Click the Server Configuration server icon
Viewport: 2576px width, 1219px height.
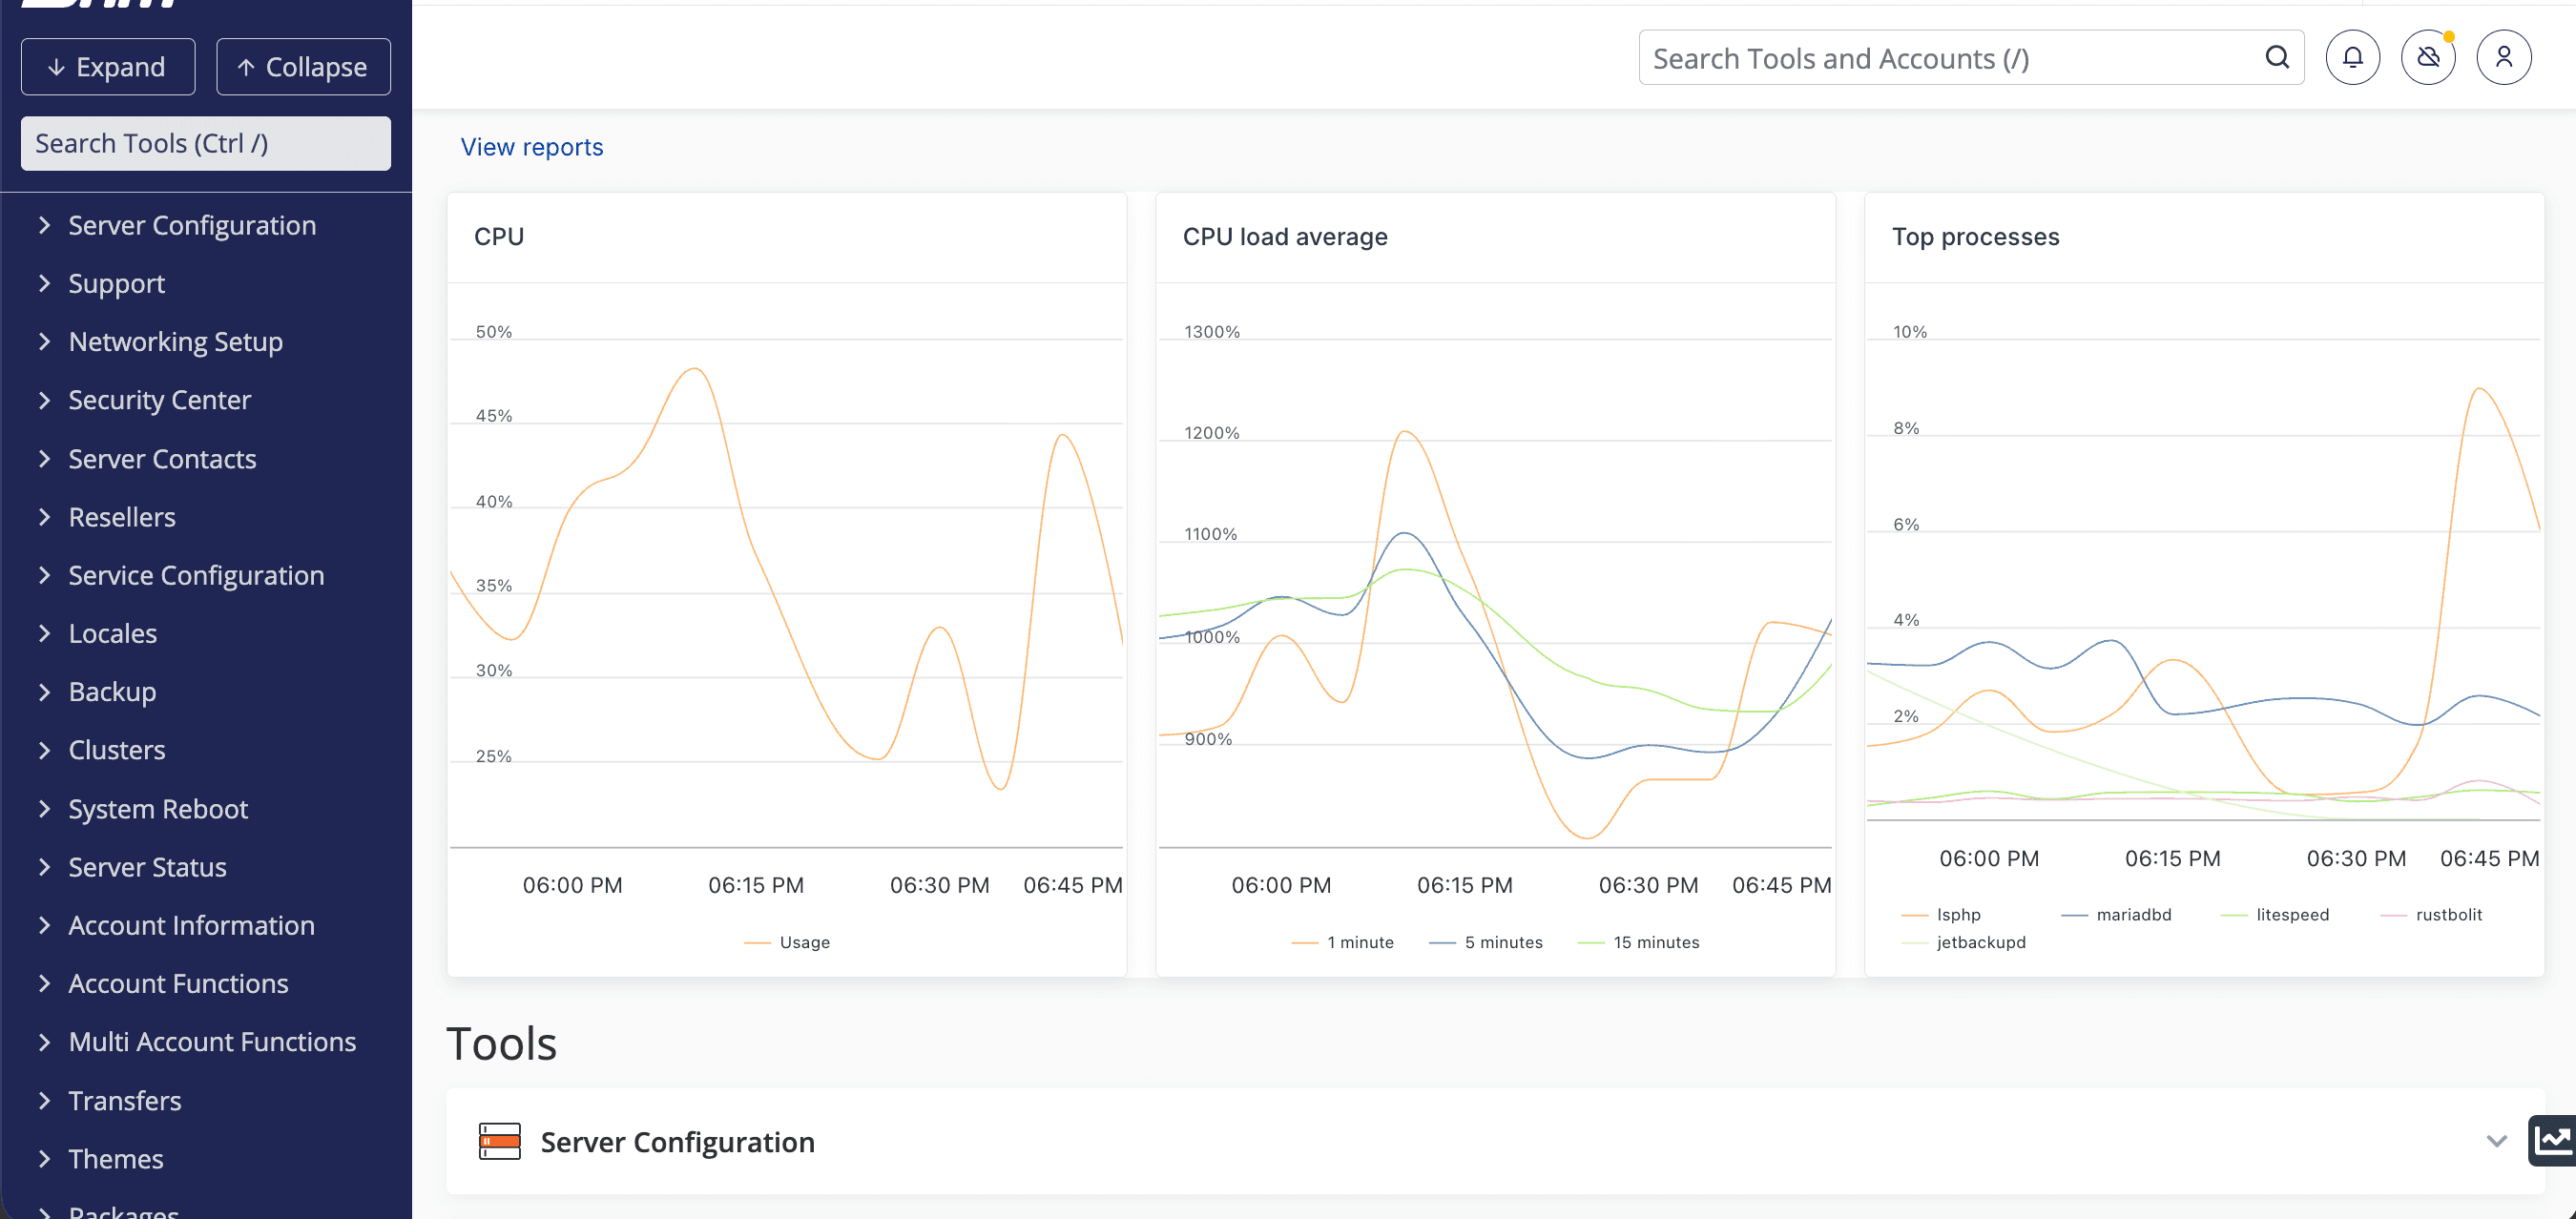[500, 1141]
